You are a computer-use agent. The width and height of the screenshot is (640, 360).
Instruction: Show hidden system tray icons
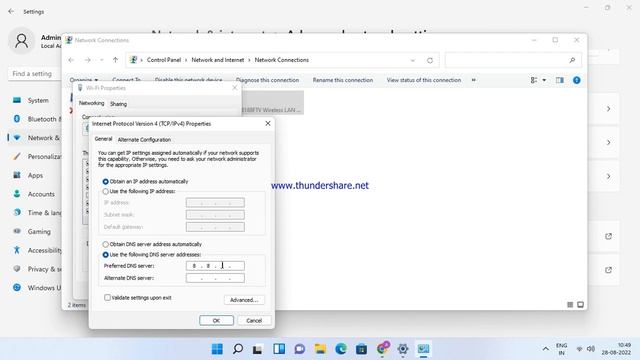[545, 349]
